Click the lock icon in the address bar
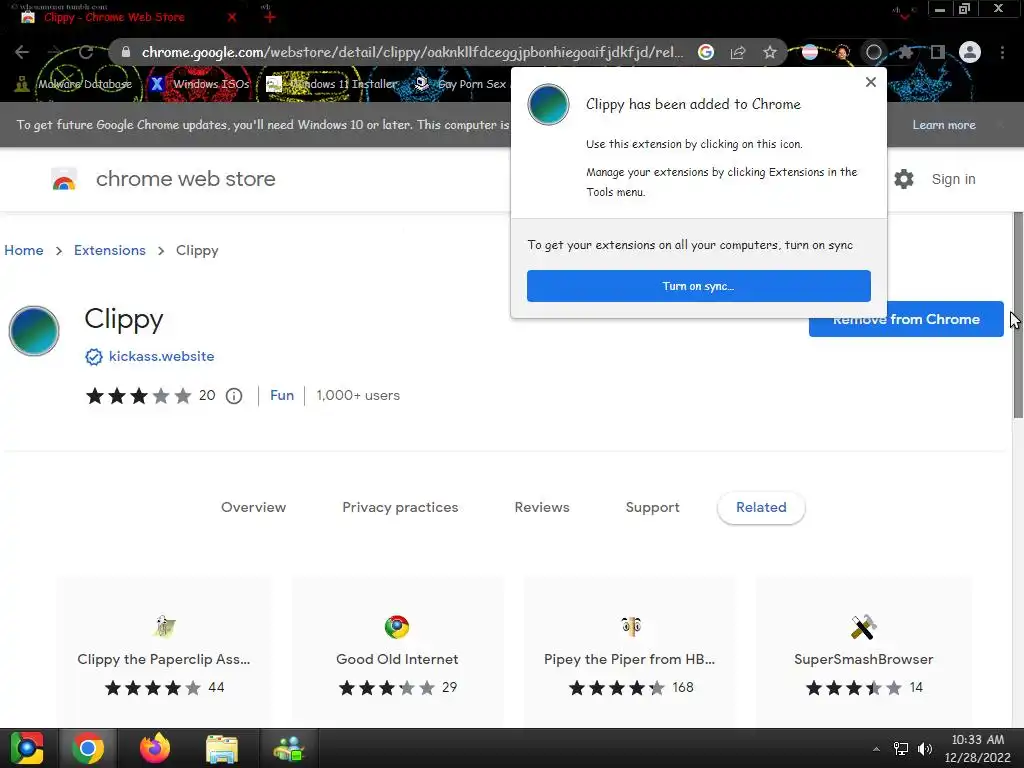This screenshot has width=1024, height=768. (x=126, y=52)
